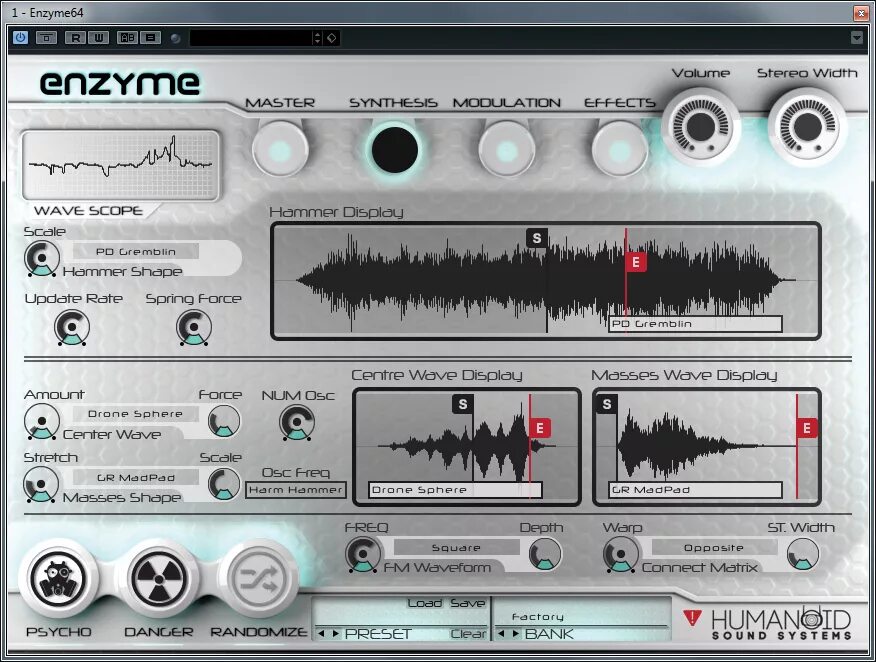Click the host activity indicator dot
Image resolution: width=876 pixels, height=662 pixels.
[175, 38]
